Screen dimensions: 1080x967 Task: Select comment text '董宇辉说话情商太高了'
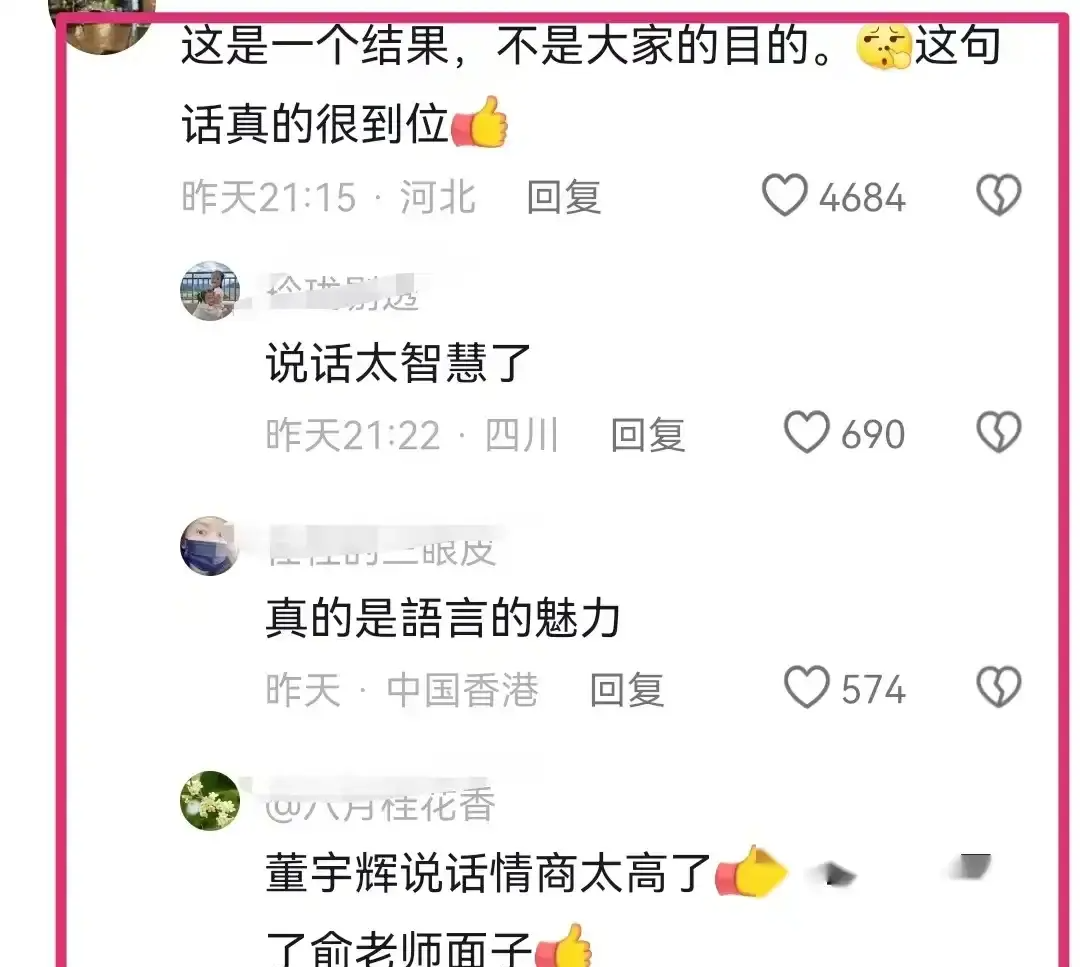(488, 873)
